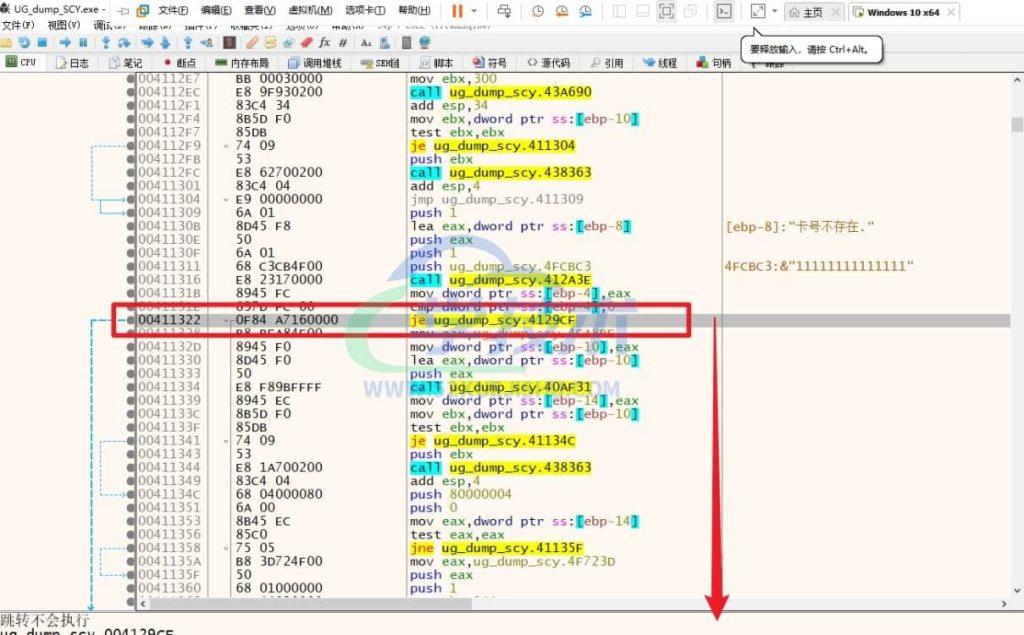This screenshot has height=635, width=1024.
Task: Click the Run arrow in debugger toolbar
Action: point(65,43)
